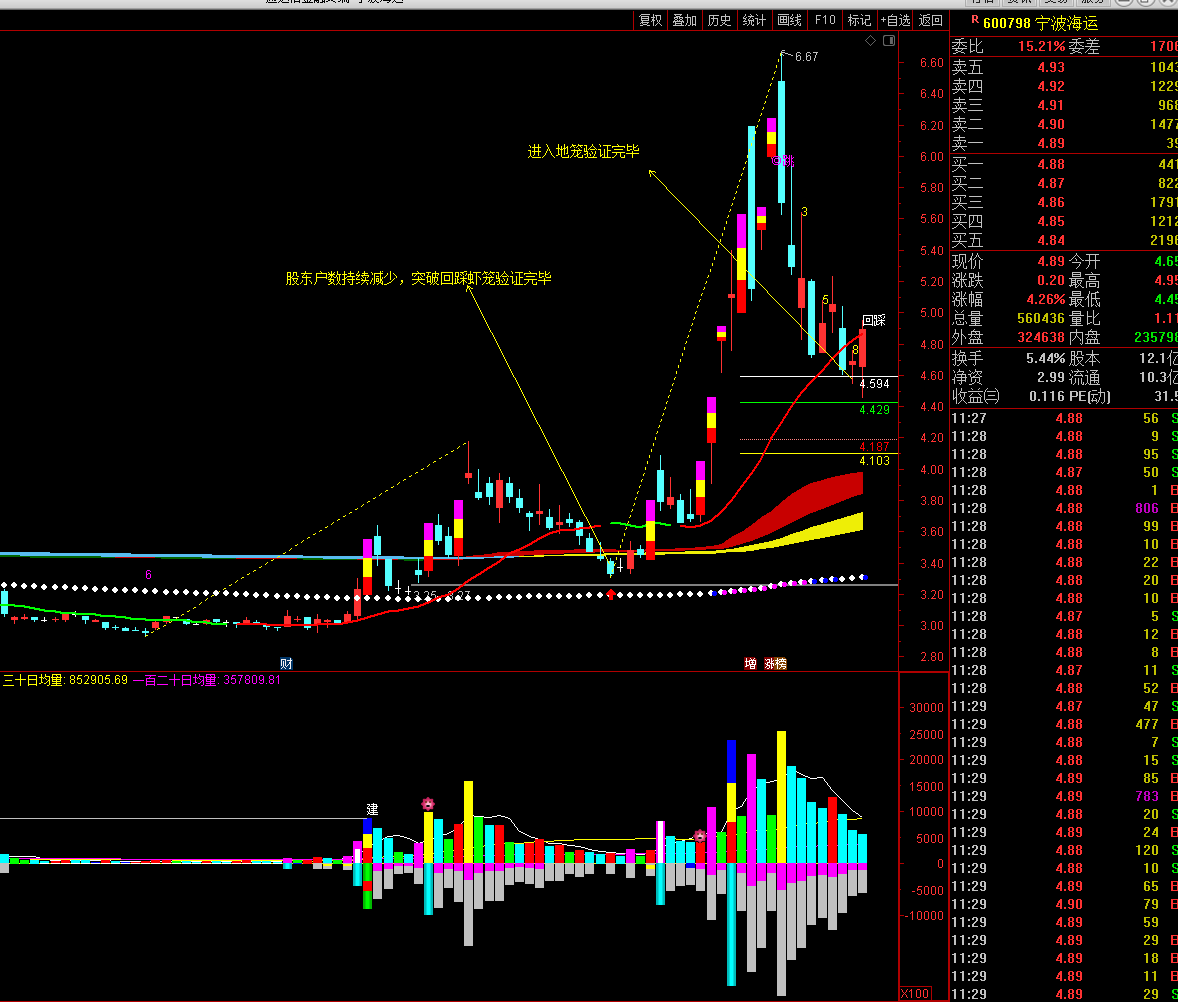Click 净资 value 2.99
Image resolution: width=1178 pixels, height=1002 pixels.
pos(1051,377)
